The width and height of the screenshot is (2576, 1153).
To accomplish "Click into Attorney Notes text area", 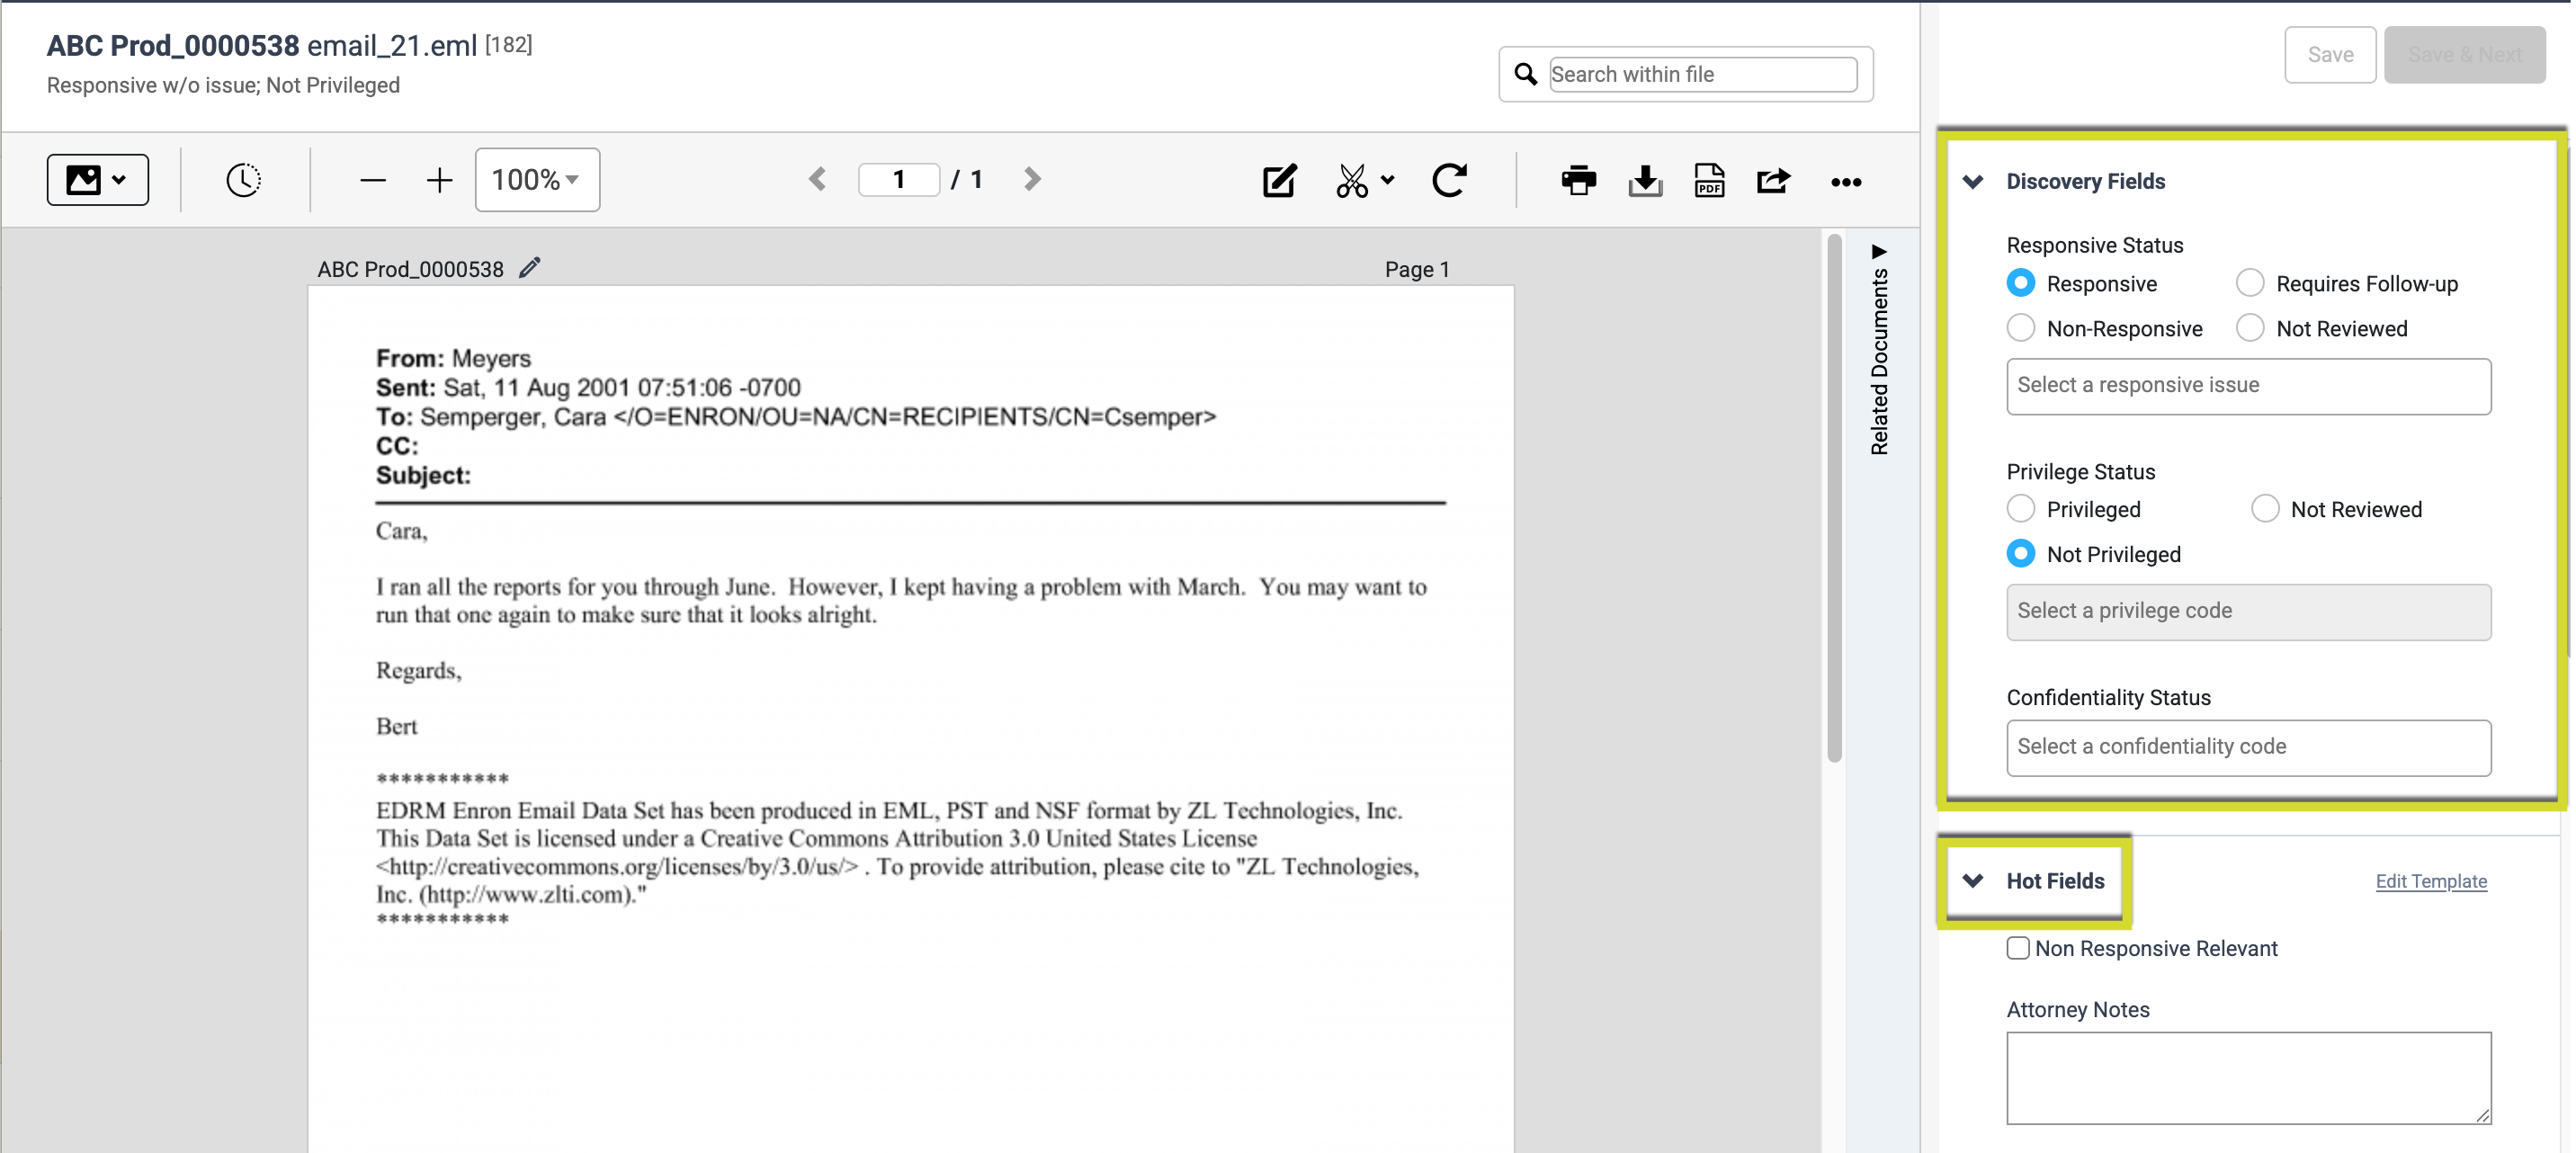I will (x=2248, y=1078).
